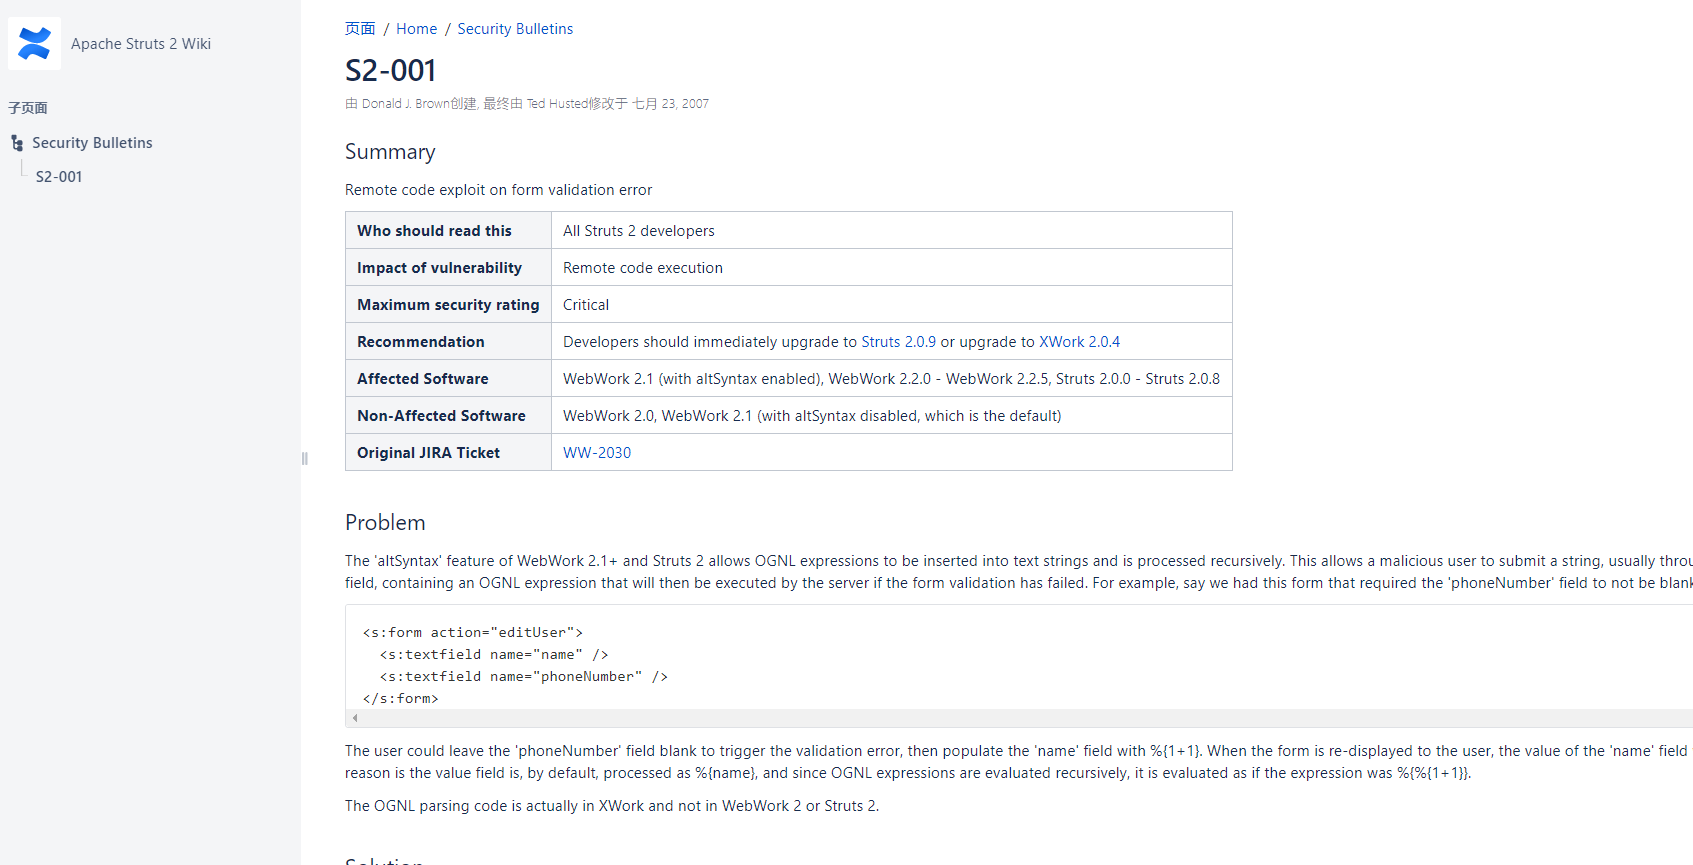Click the 子页面 sidebar heading
This screenshot has height=865, width=1693.
point(28,108)
